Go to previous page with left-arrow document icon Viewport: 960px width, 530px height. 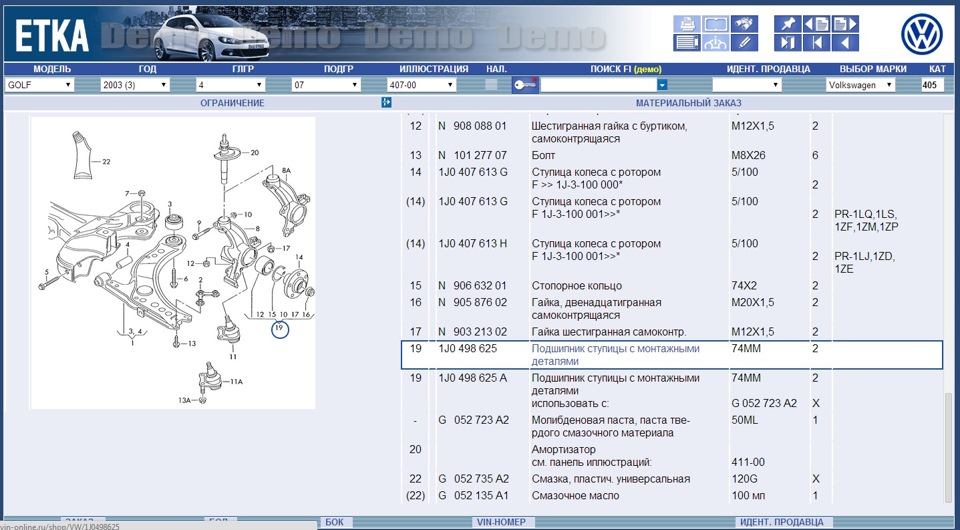pyautogui.click(x=816, y=24)
